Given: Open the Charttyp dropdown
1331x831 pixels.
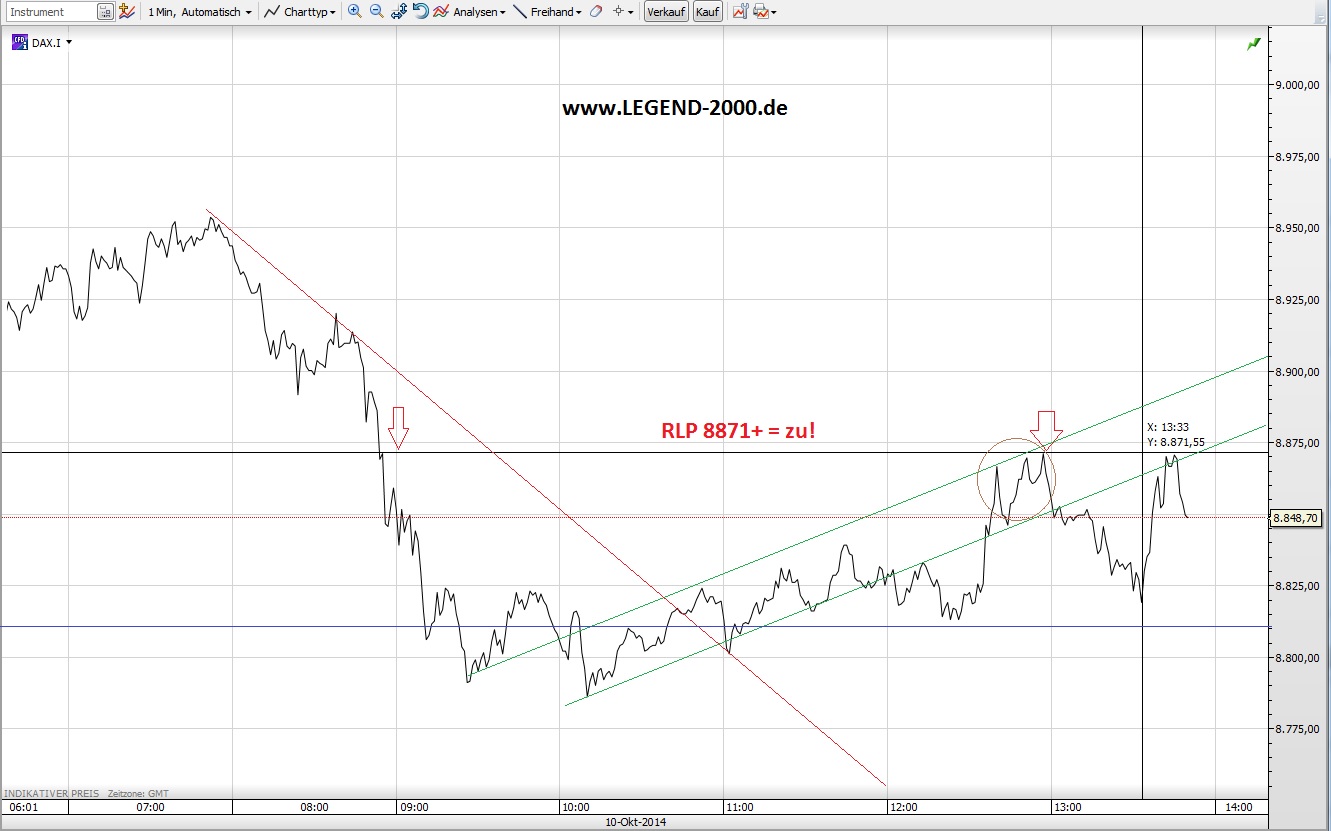Looking at the screenshot, I should click(300, 11).
